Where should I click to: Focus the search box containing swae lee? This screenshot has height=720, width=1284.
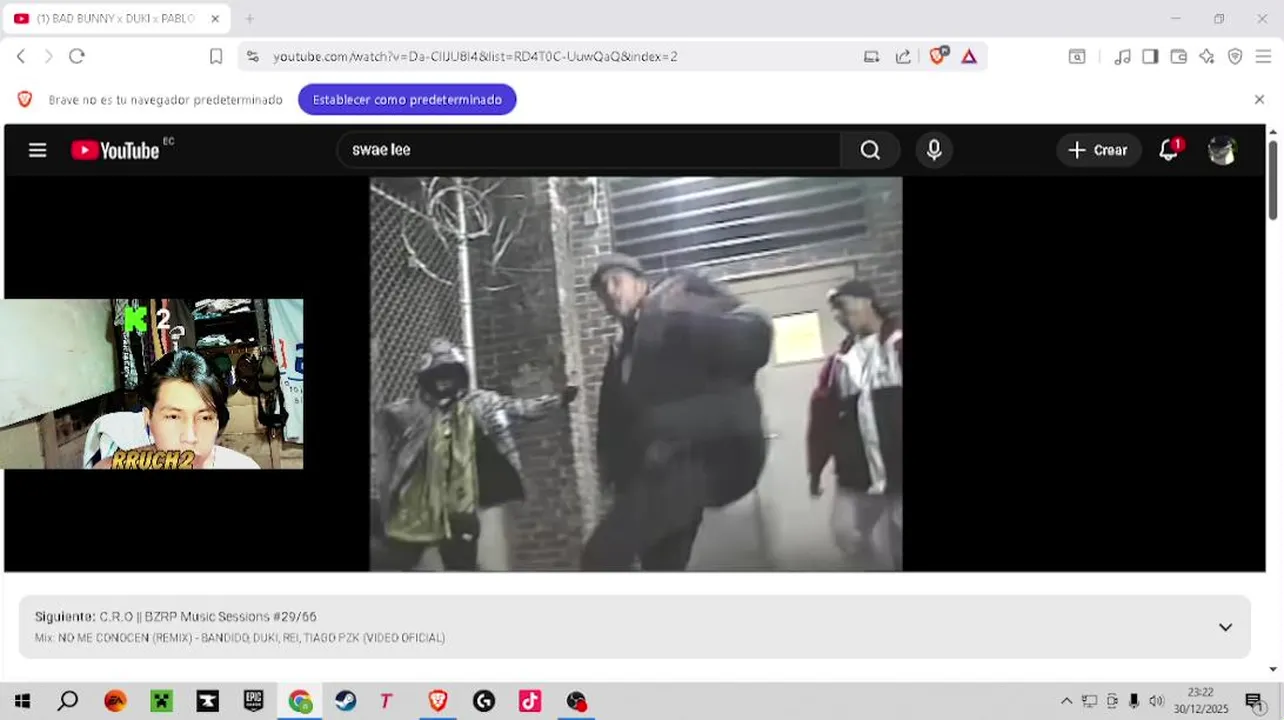590,150
